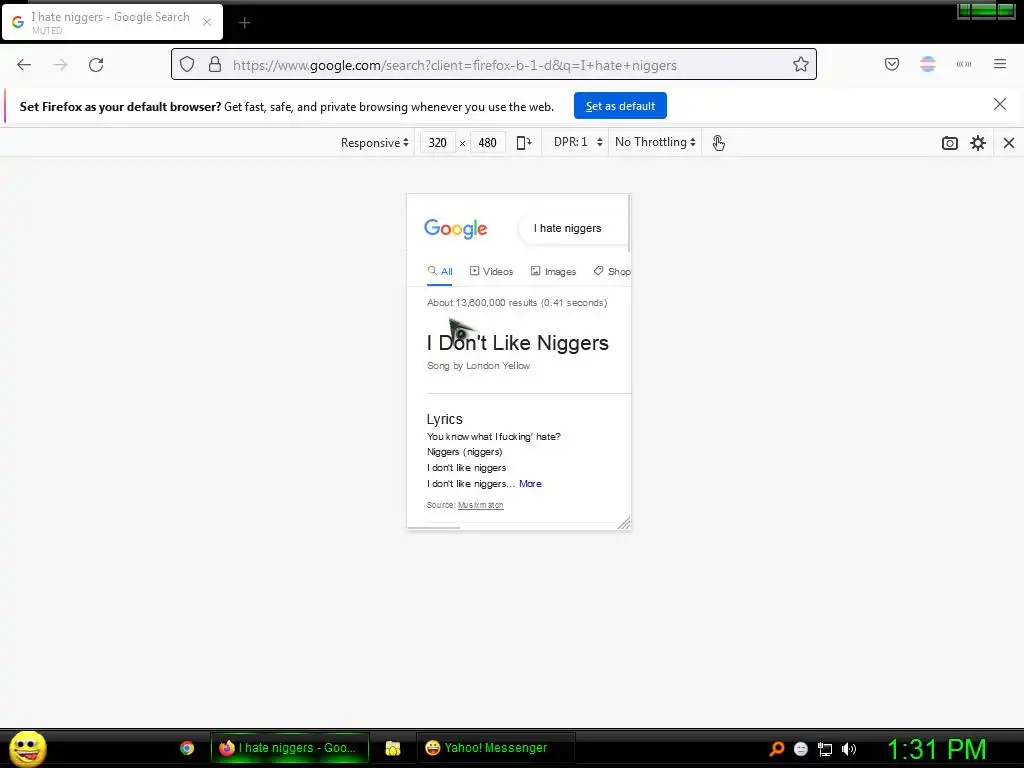The height and width of the screenshot is (768, 1024).
Task: Dismiss the default browser notification bar
Action: click(x=1000, y=104)
